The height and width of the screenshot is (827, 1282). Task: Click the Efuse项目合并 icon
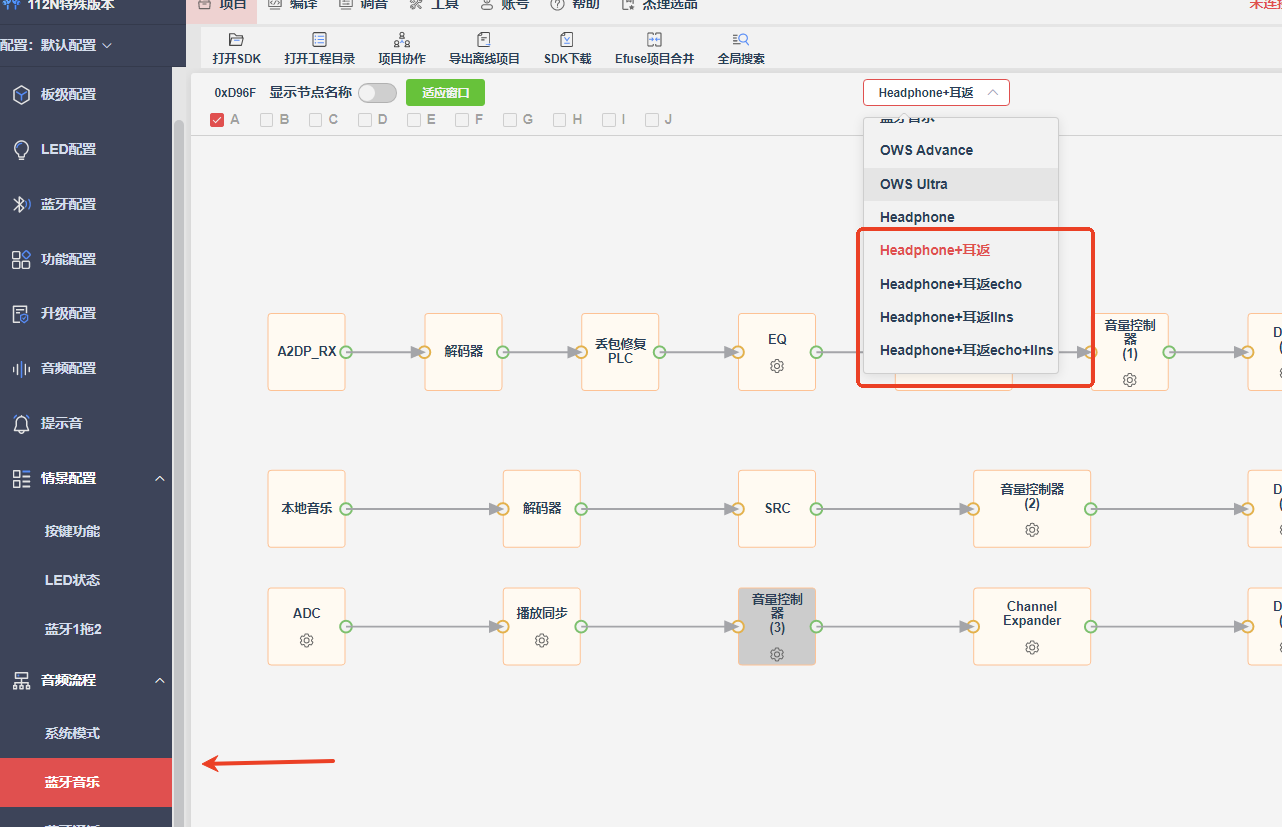[654, 40]
